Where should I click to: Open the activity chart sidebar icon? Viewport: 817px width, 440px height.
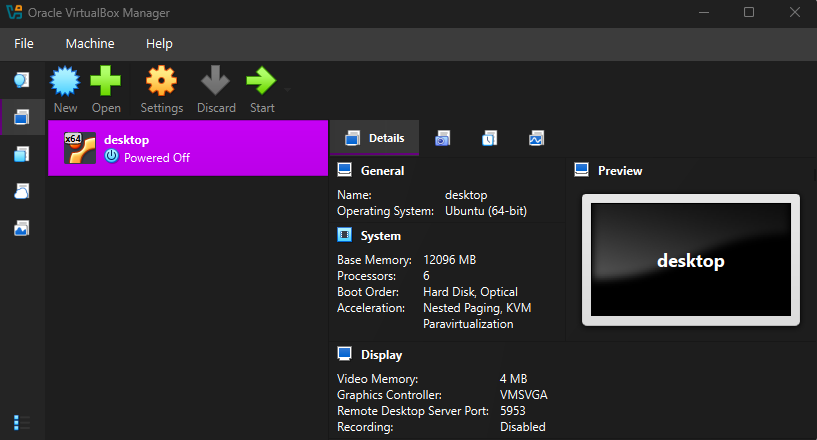[x=21, y=228]
